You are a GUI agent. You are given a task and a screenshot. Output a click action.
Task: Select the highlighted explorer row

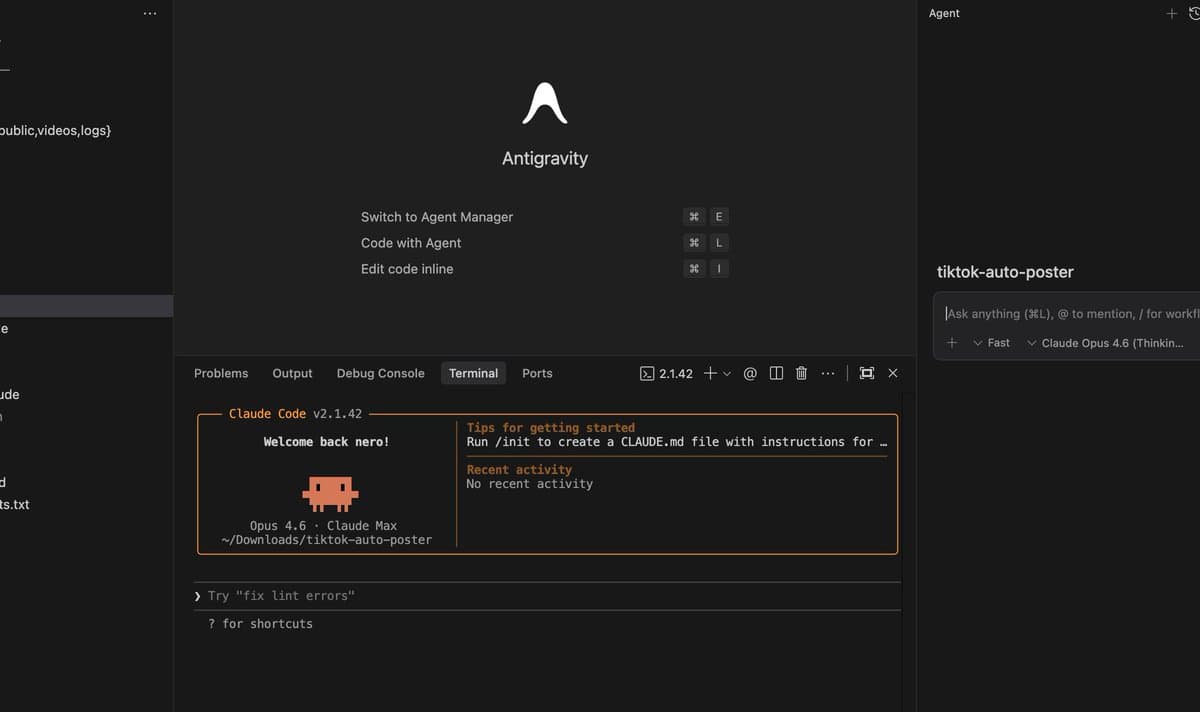point(86,306)
